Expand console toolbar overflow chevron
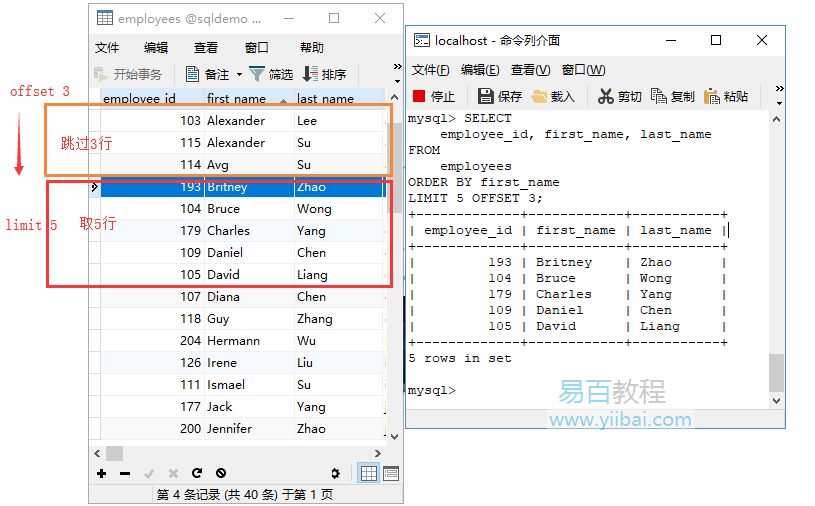Viewport: 815px width, 506px height. coord(780,89)
